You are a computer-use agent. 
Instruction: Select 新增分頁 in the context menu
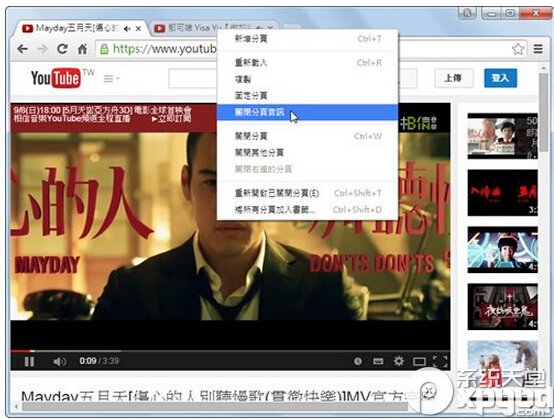307,39
